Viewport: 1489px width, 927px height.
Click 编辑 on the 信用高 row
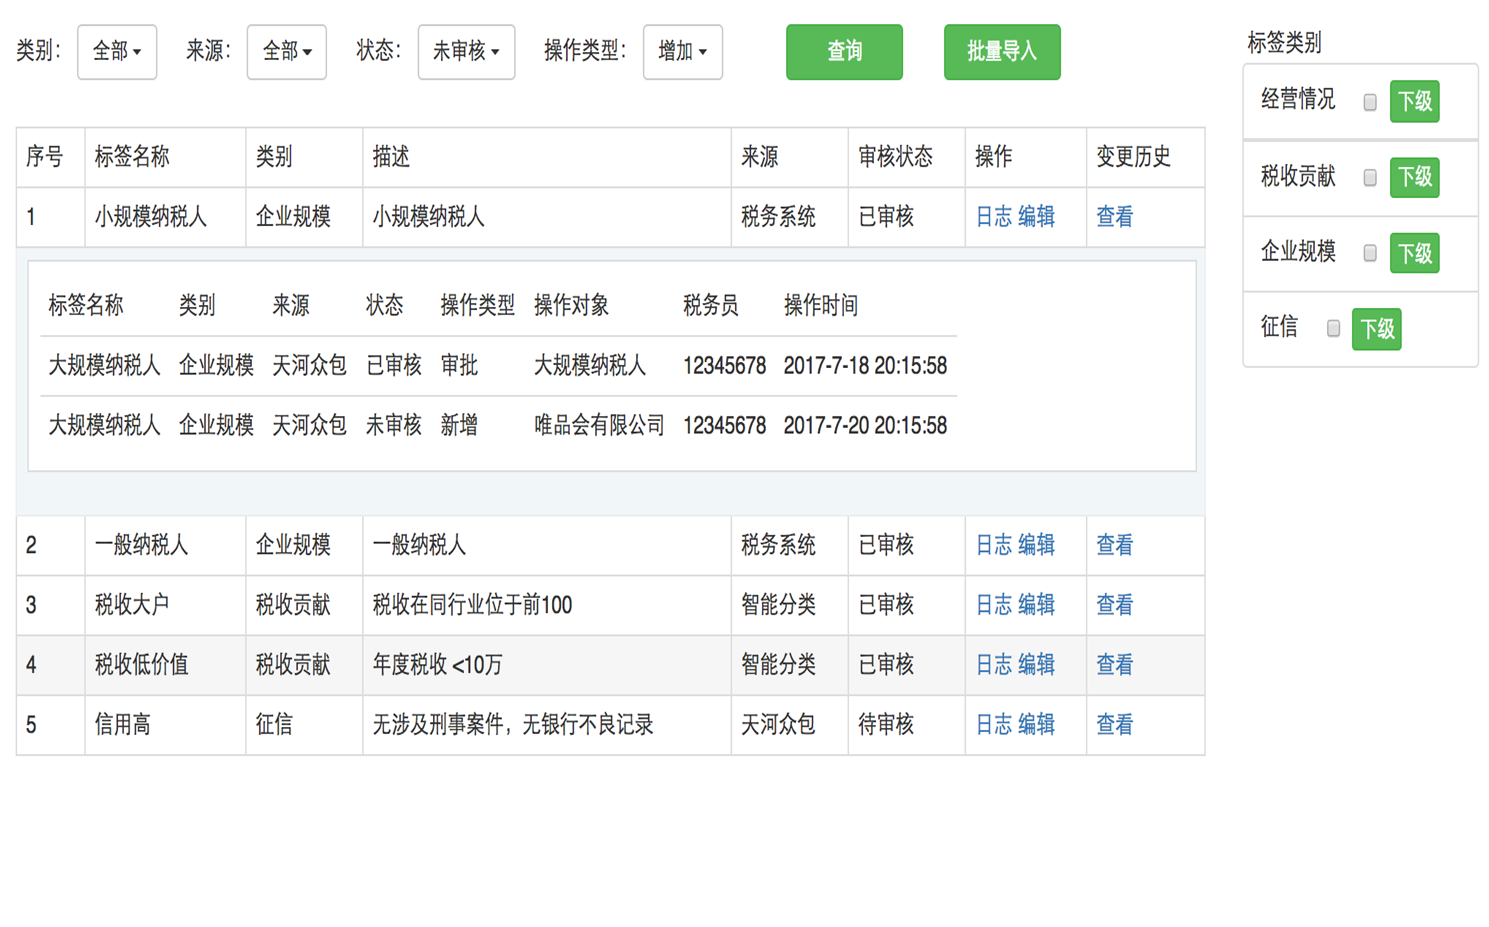pos(1038,725)
